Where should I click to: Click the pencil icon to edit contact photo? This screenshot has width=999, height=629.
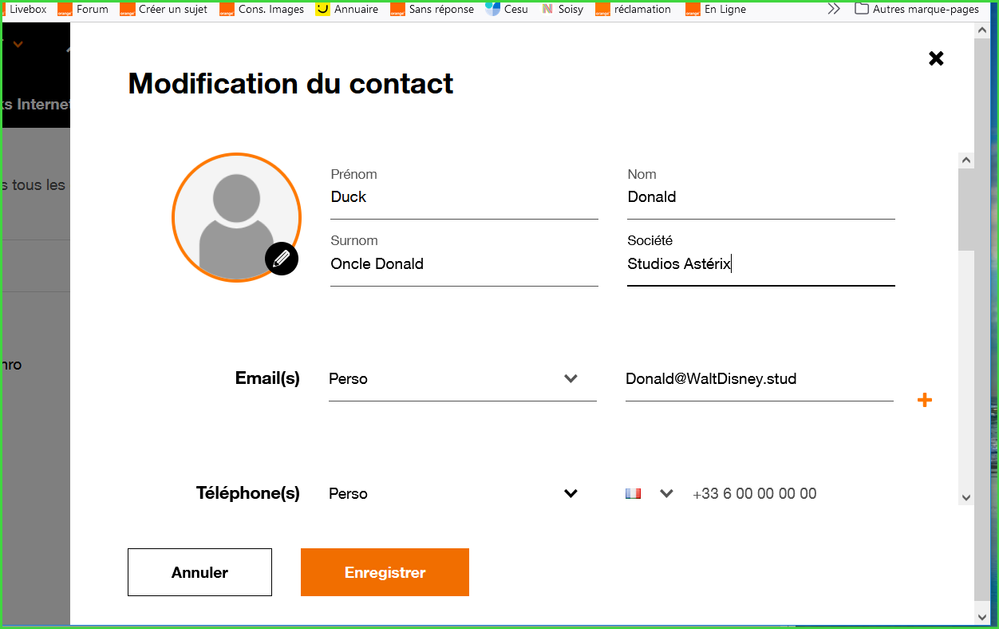coord(282,259)
